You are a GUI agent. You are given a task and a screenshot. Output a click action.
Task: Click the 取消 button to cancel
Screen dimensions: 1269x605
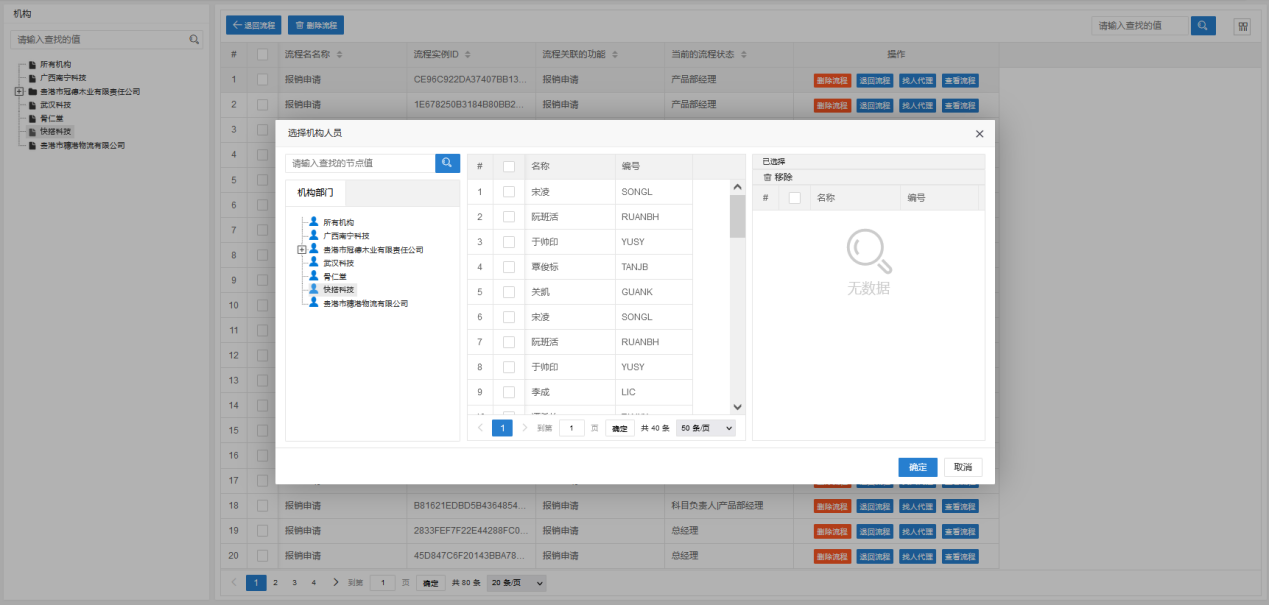[963, 467]
